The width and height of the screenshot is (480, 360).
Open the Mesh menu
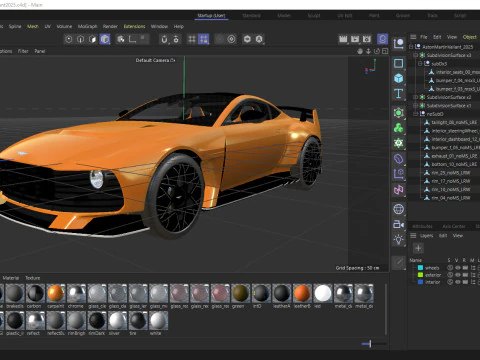33,26
